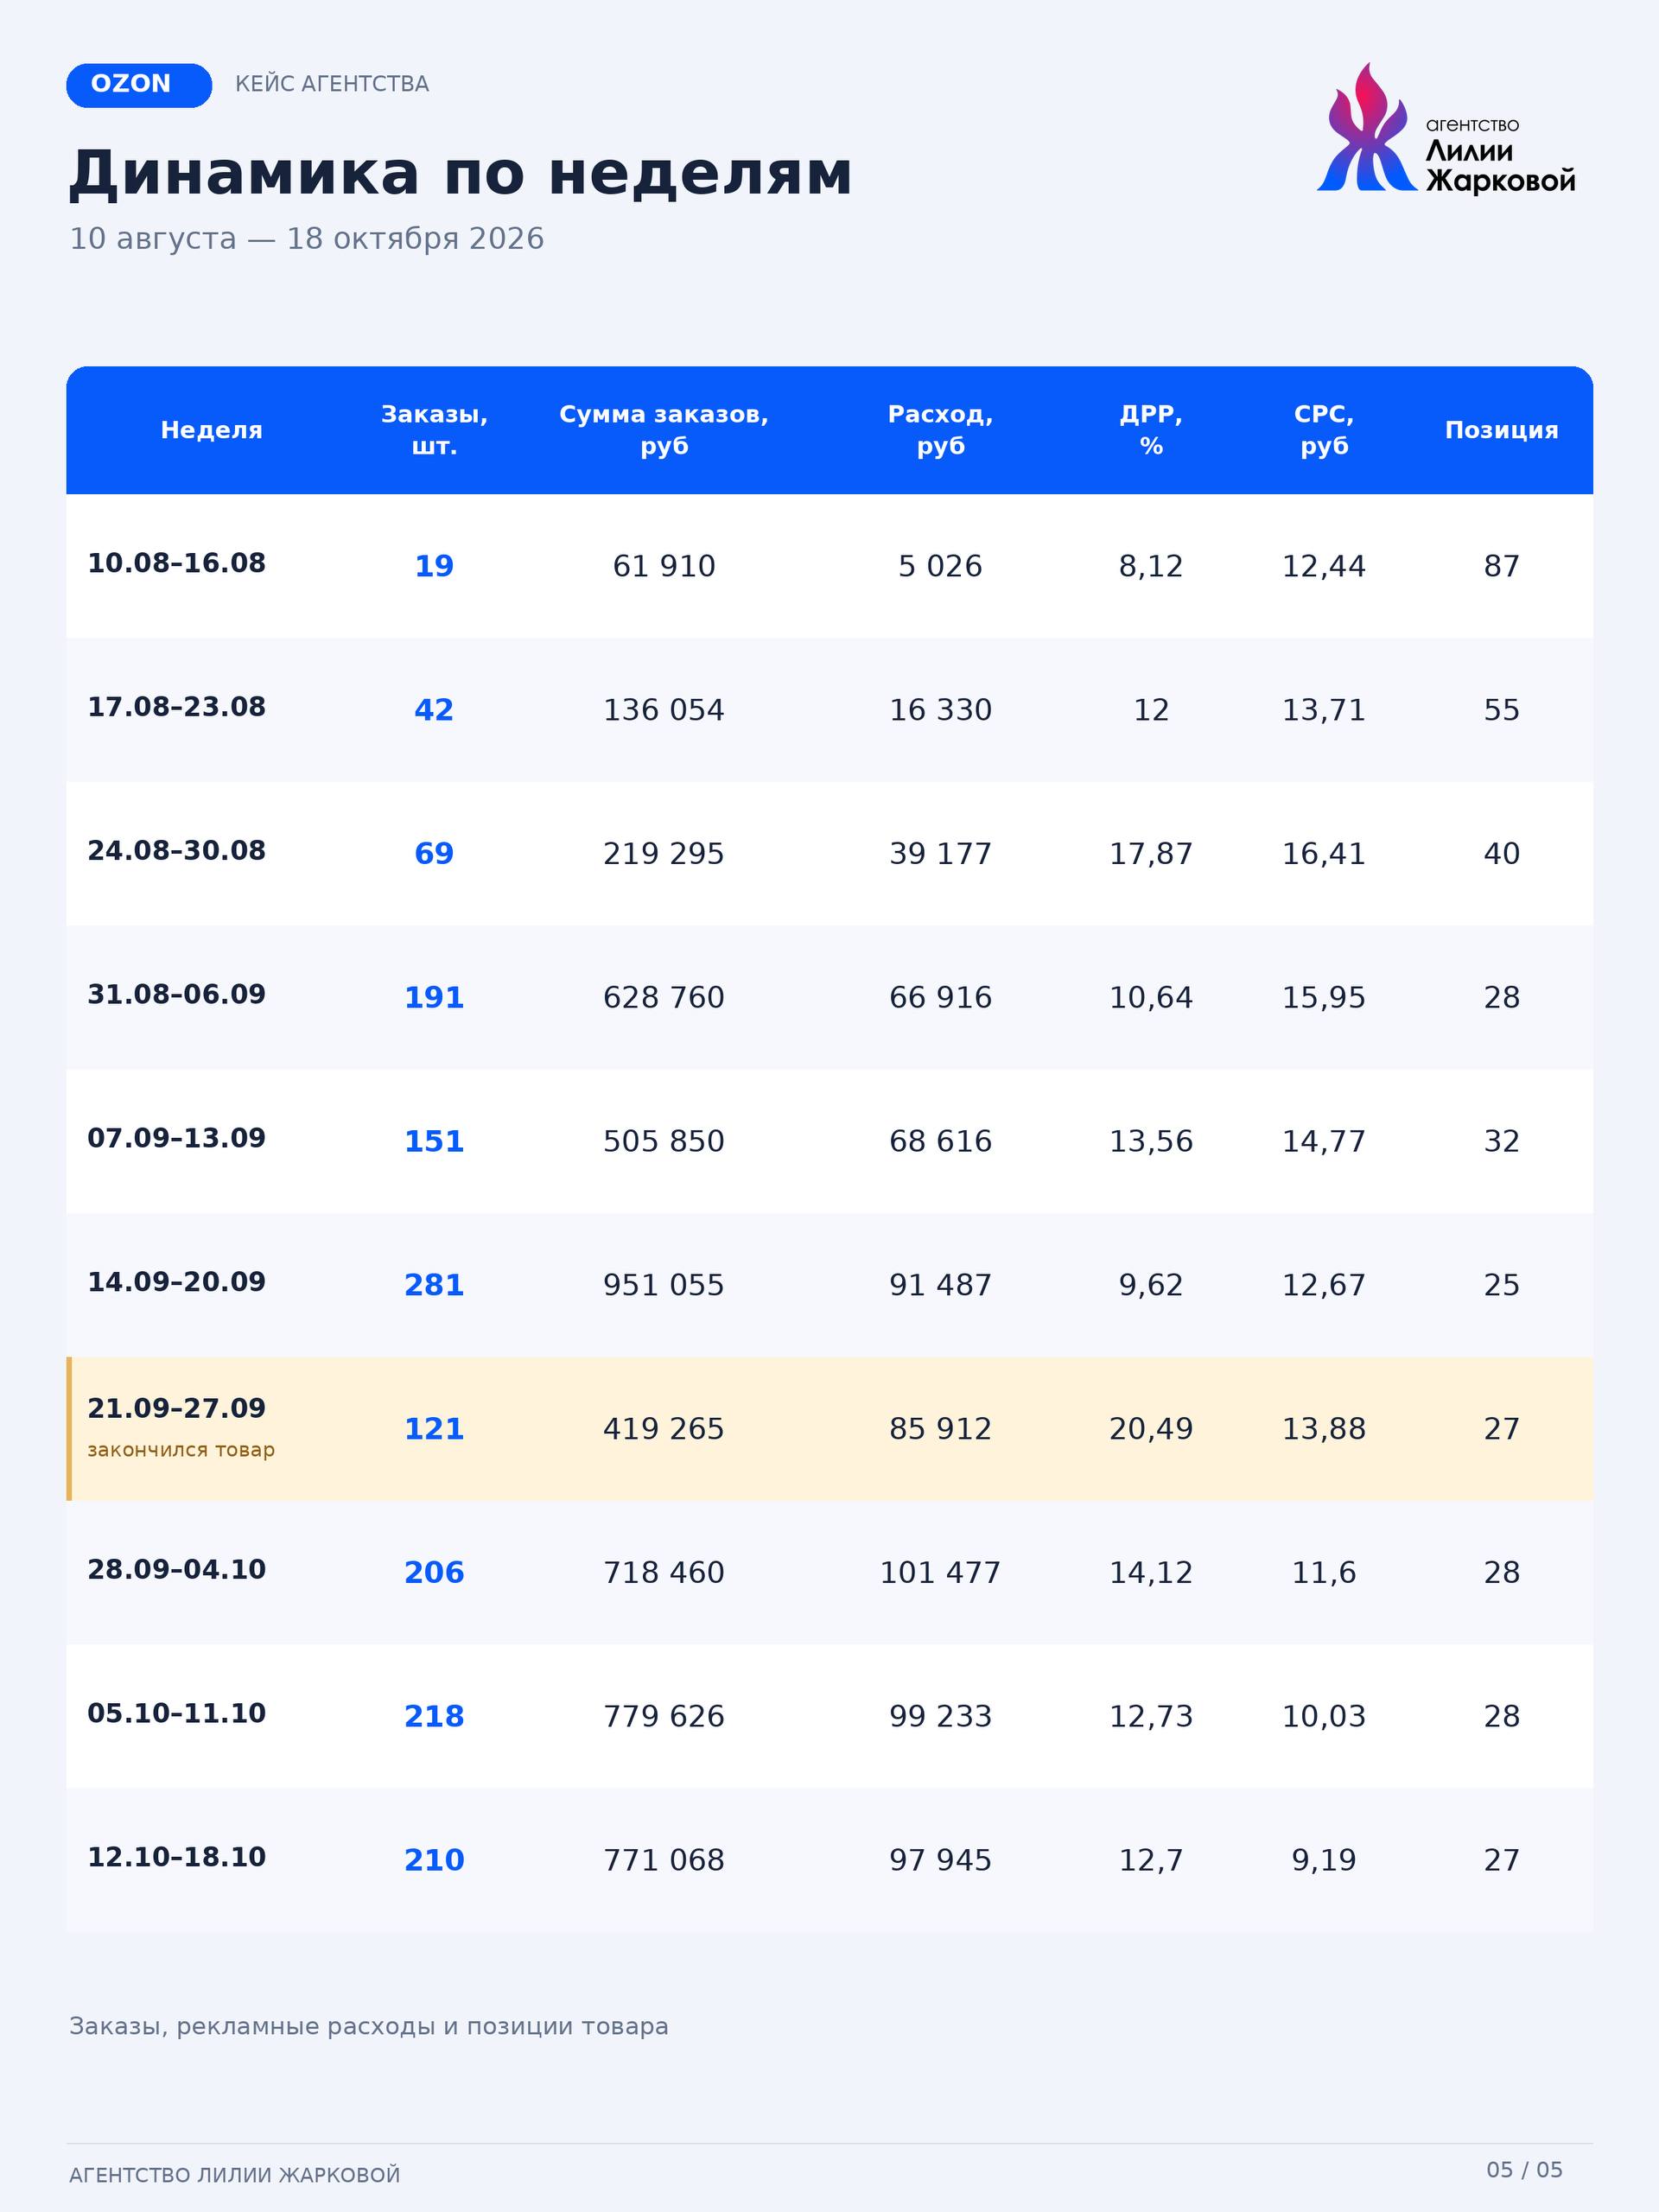Click order sum '136 054'
This screenshot has width=1659, height=2212.
coord(664,710)
